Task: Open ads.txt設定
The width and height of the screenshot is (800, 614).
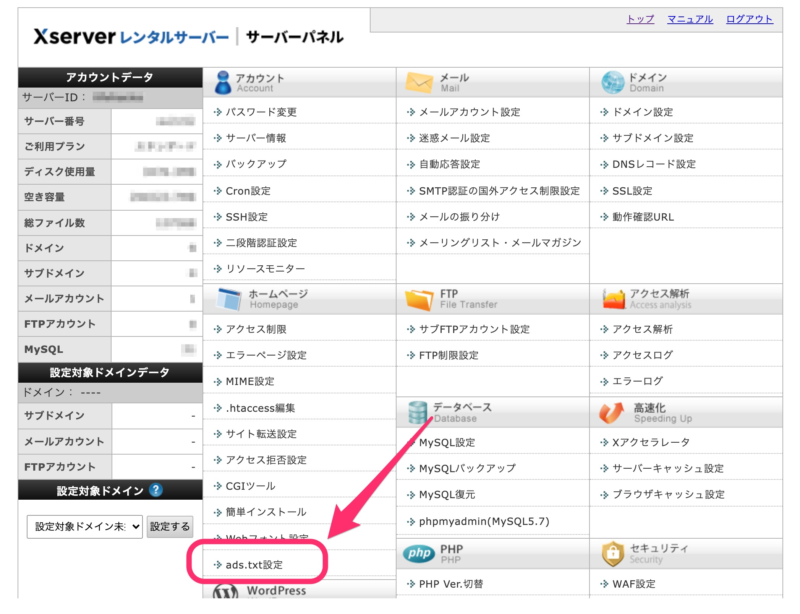Action: pyautogui.click(x=254, y=564)
